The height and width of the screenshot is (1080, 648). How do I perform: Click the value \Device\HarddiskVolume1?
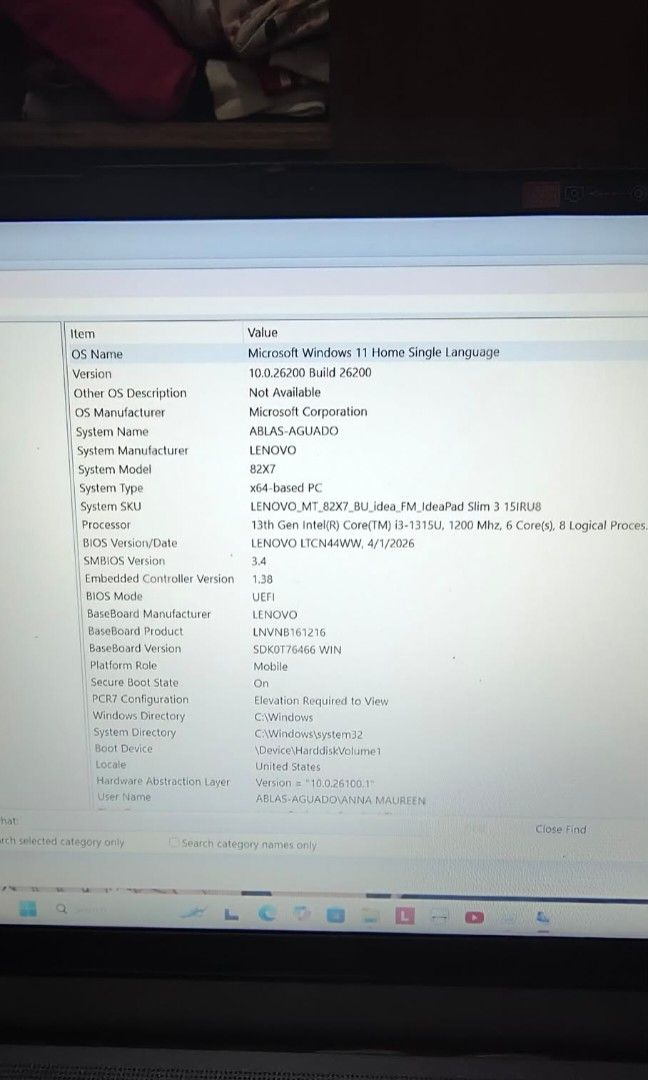click(x=318, y=750)
